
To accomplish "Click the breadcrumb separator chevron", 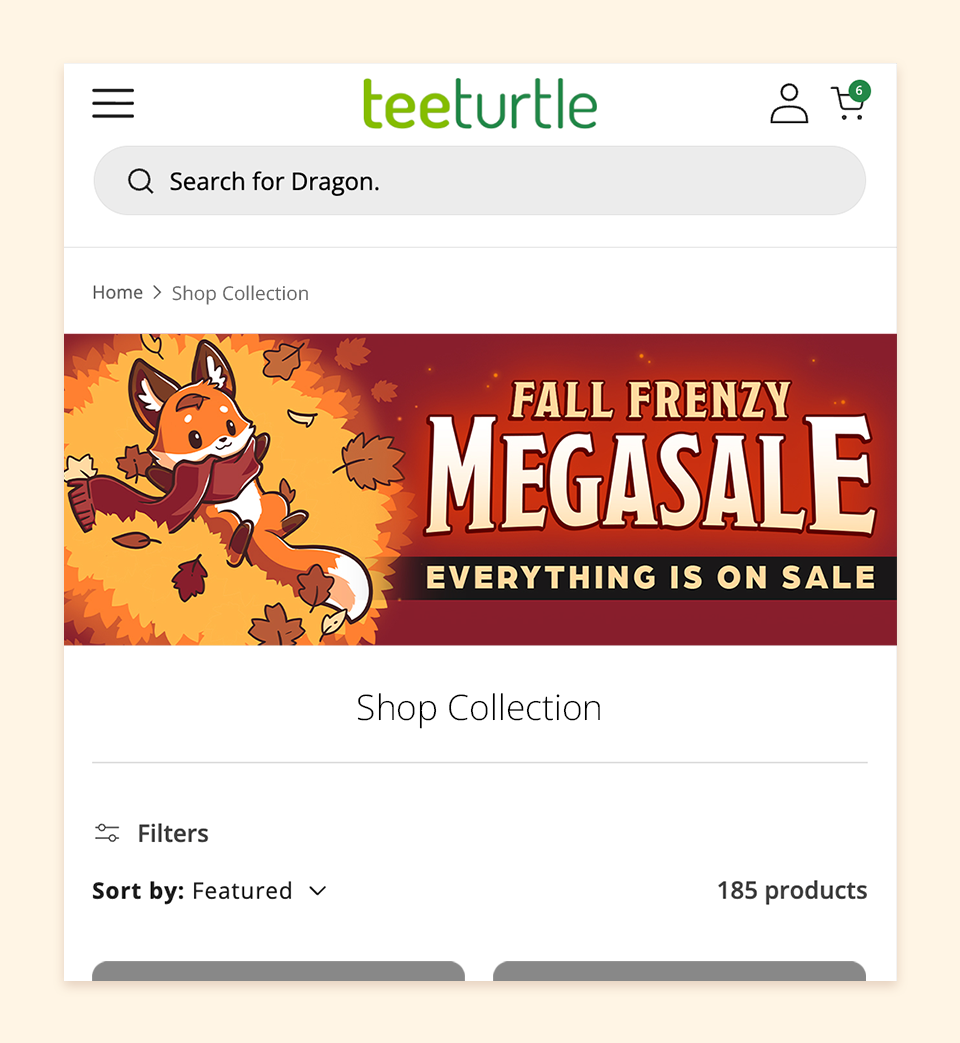I will [x=157, y=293].
